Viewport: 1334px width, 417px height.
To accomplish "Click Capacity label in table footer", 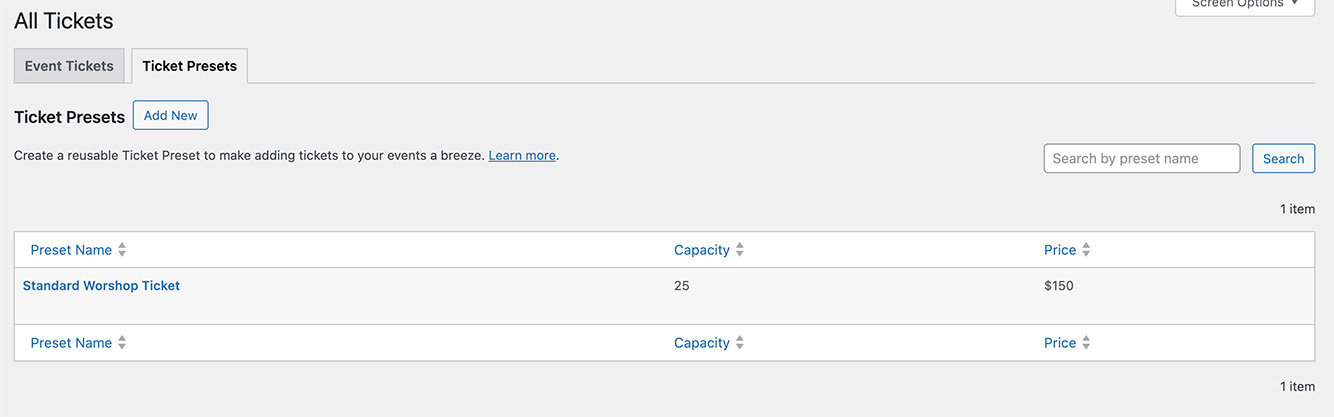I will [x=702, y=343].
